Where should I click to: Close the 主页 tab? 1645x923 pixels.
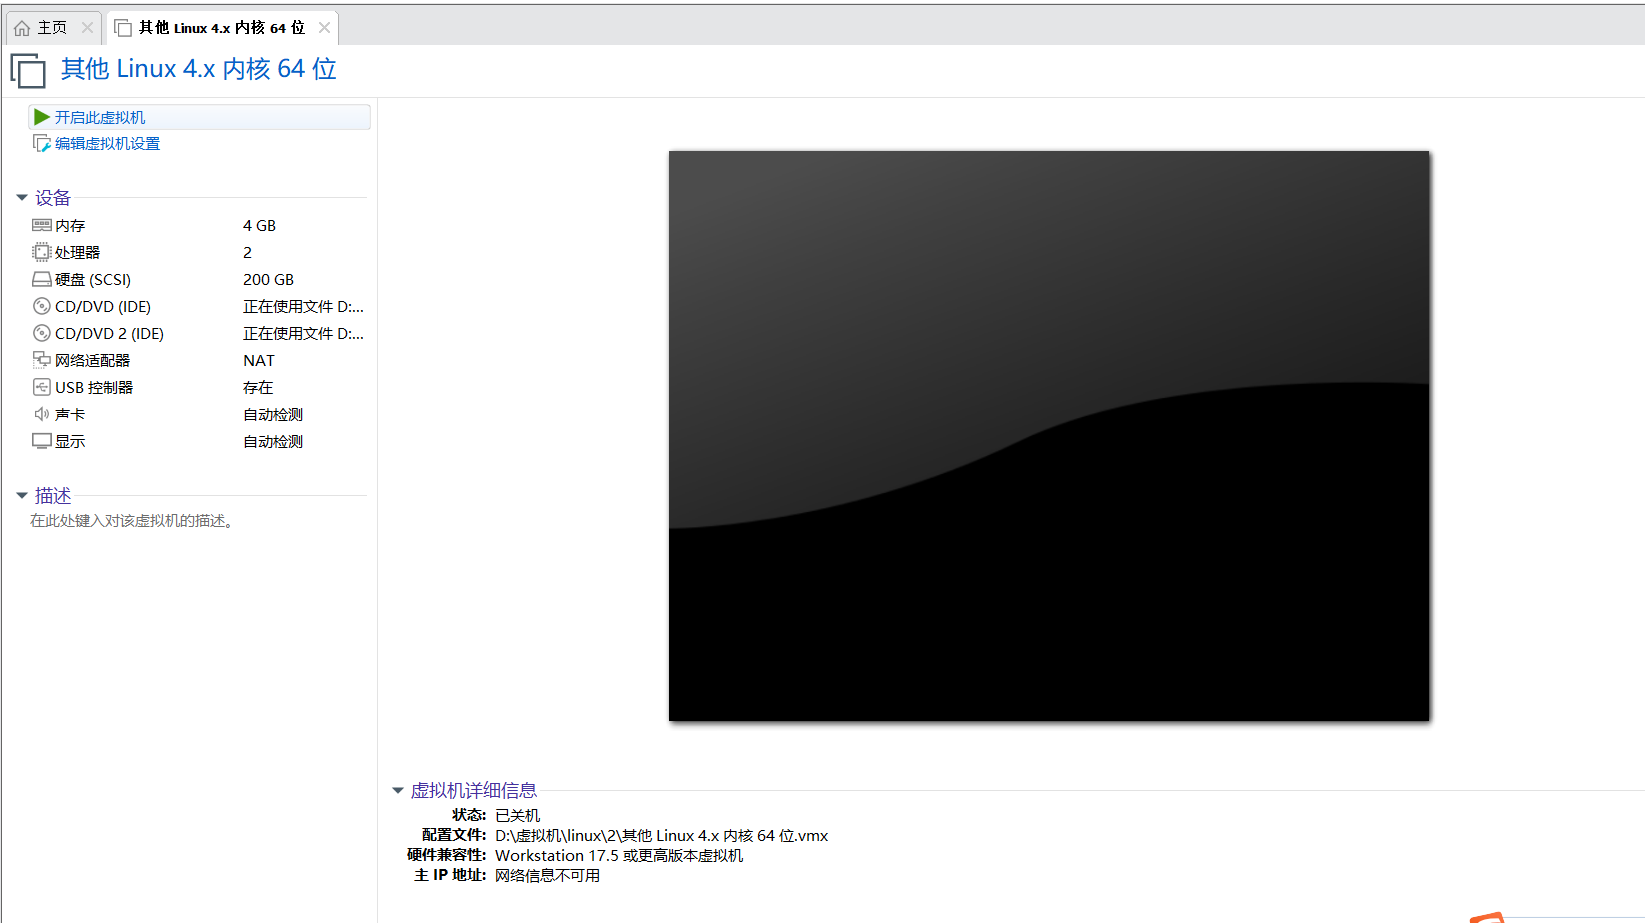87,28
